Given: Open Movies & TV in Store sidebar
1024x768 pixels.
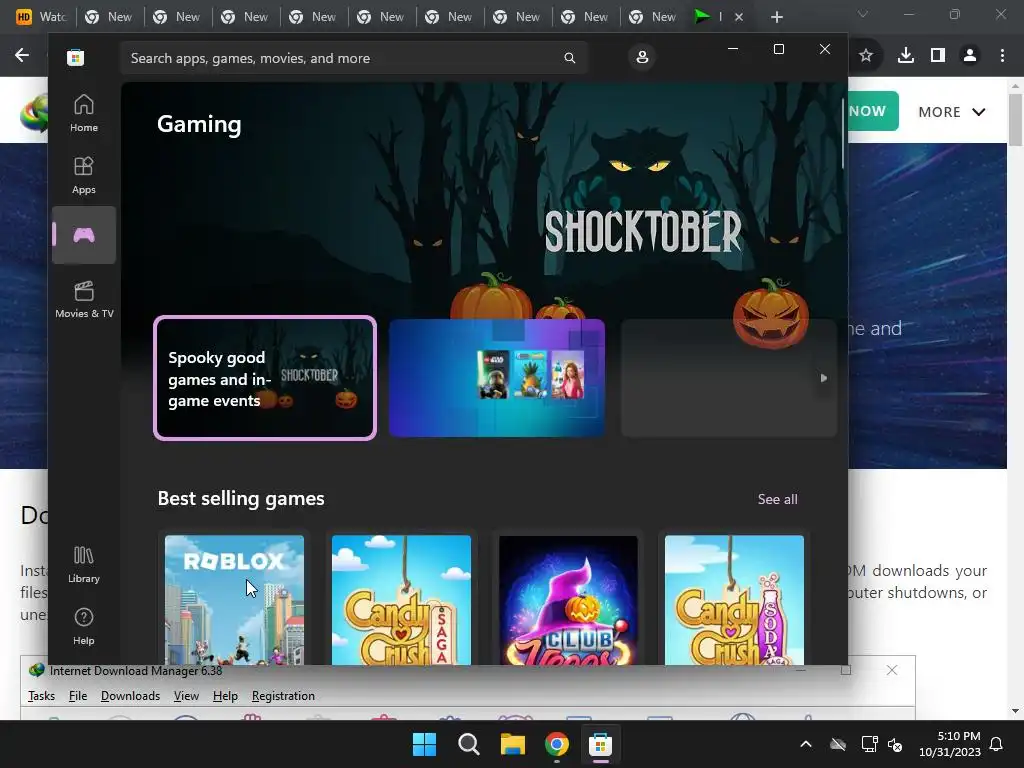Looking at the screenshot, I should pos(84,299).
